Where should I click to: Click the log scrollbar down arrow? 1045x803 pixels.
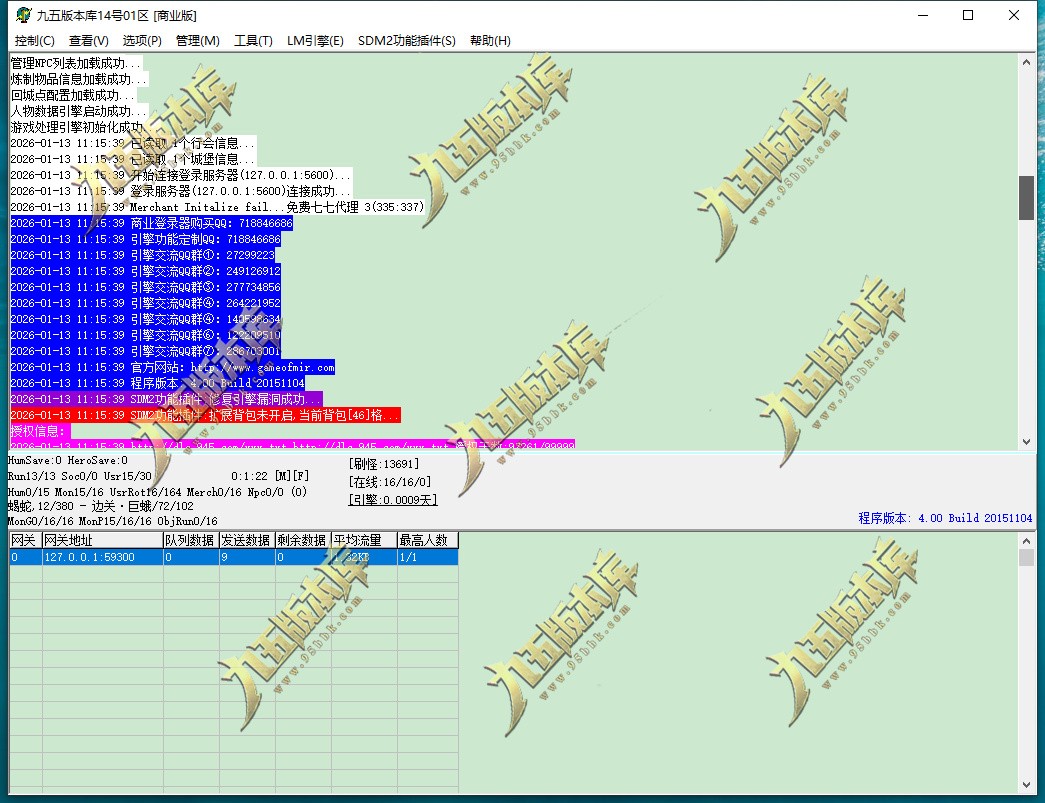point(1026,442)
